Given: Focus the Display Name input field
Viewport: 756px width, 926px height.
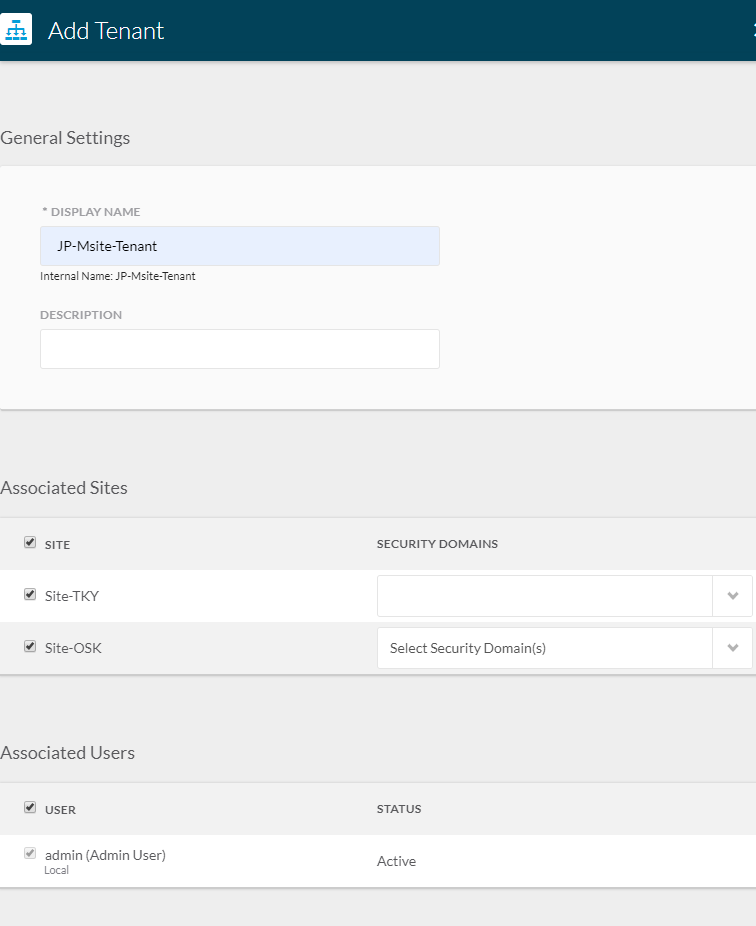Looking at the screenshot, I should click(239, 246).
